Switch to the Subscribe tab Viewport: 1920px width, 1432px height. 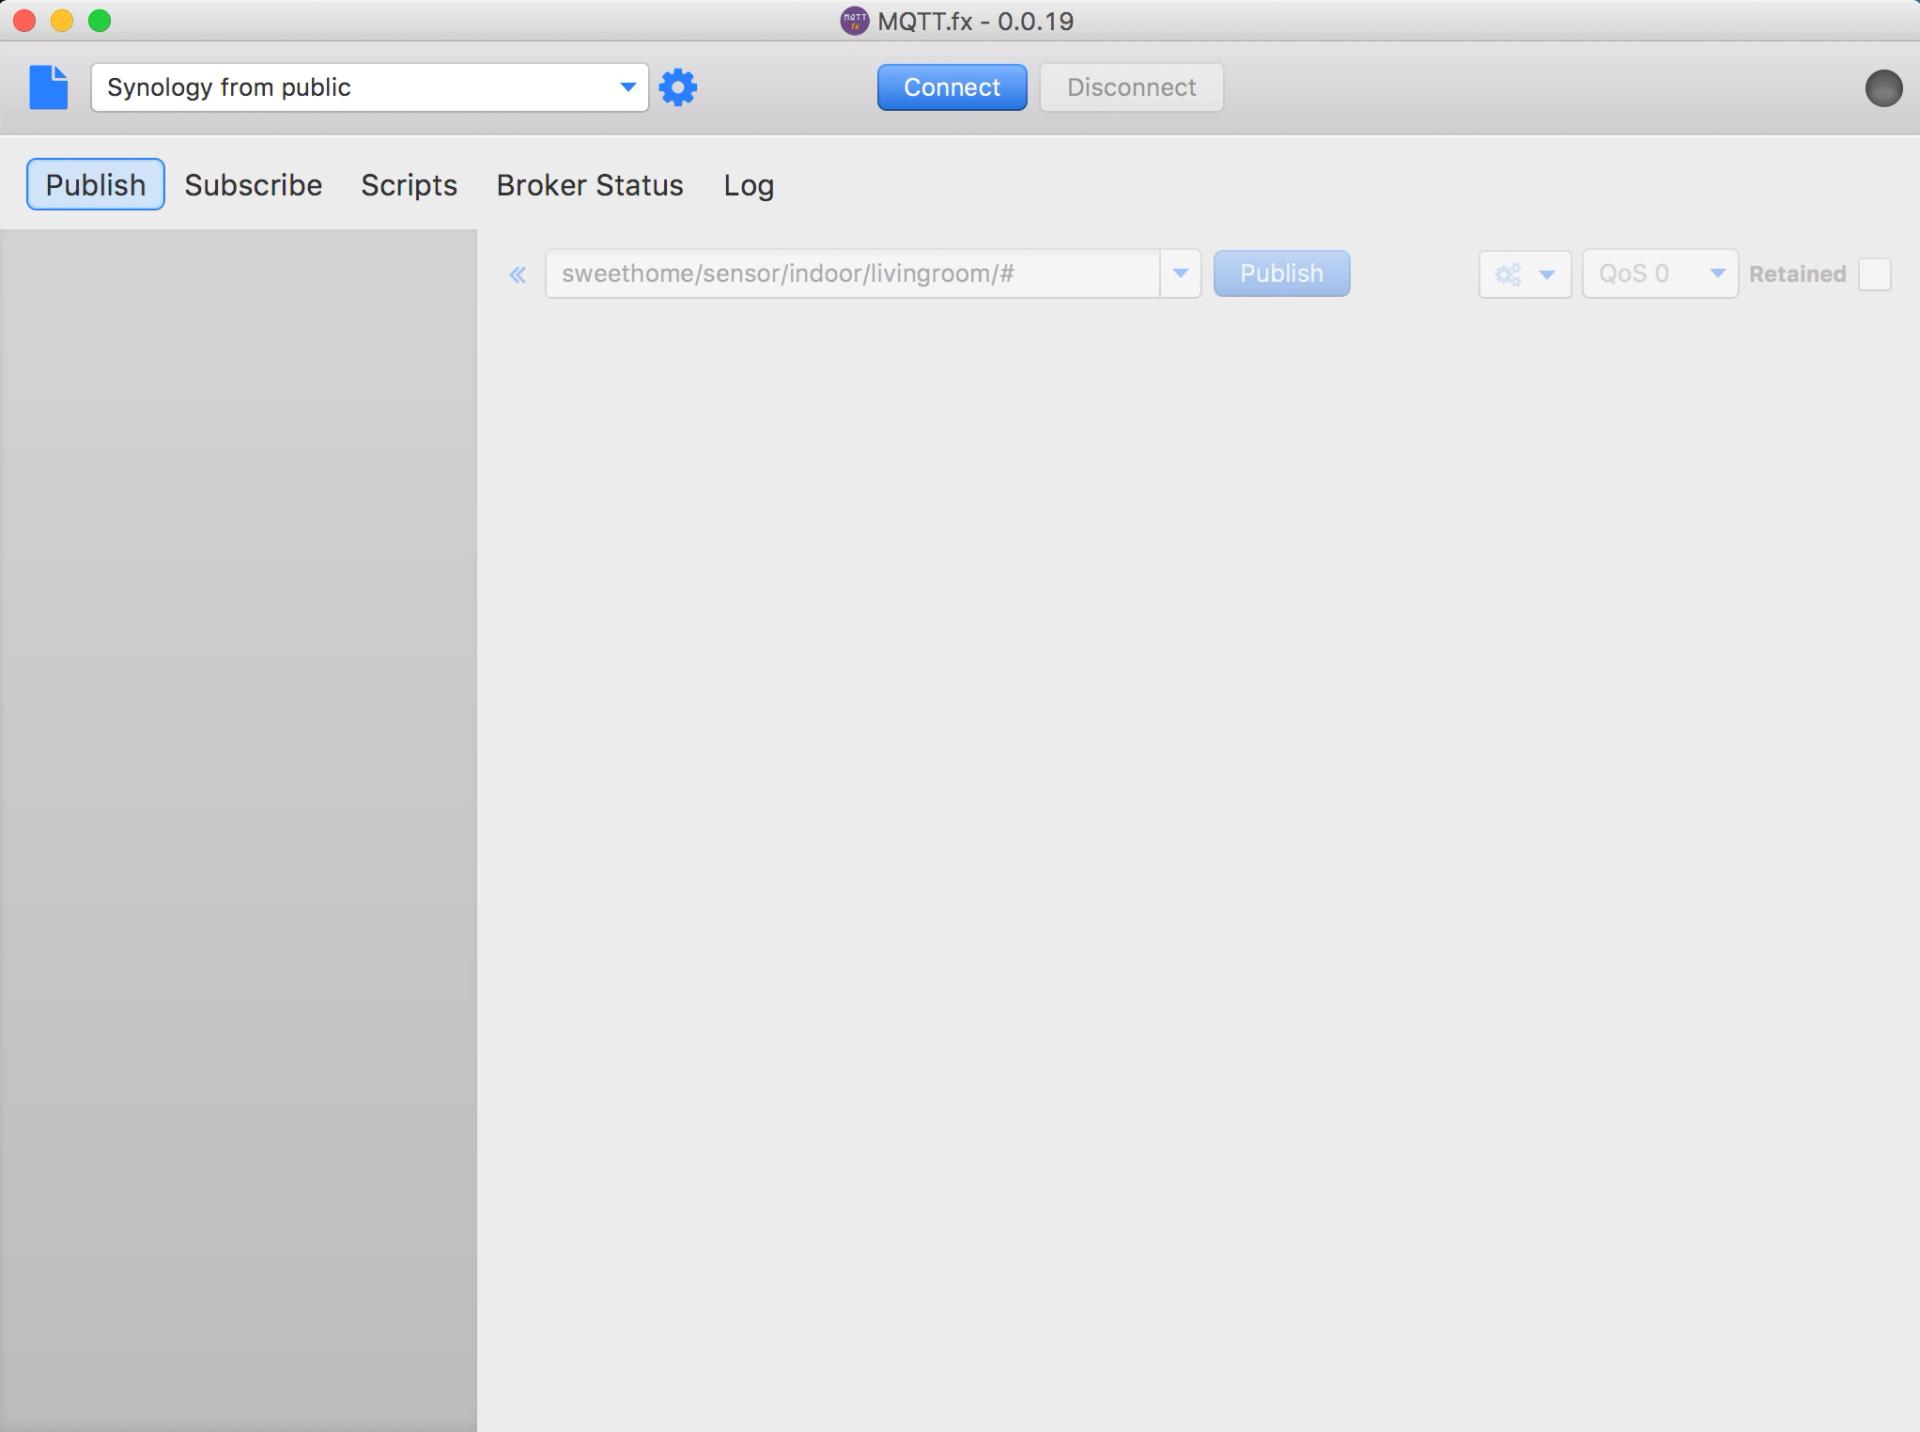253,185
